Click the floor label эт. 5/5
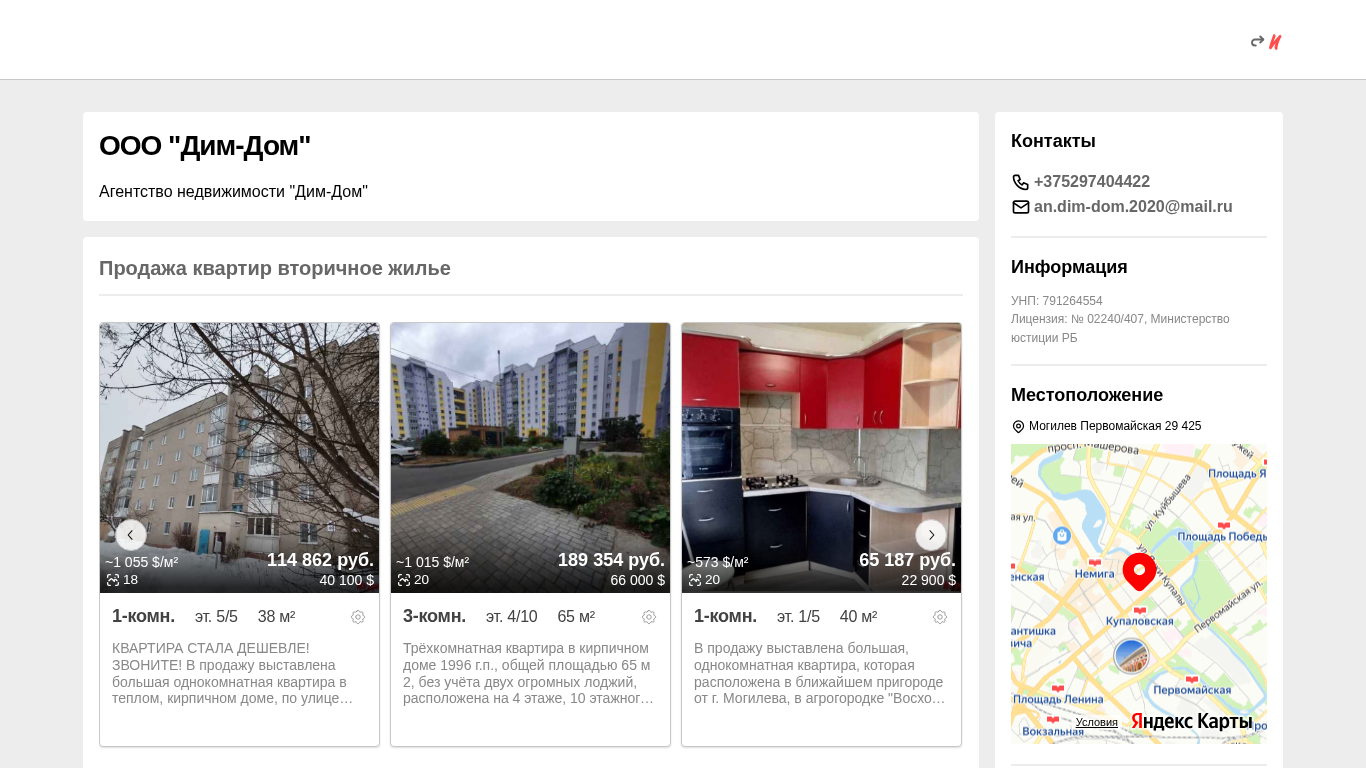 pos(216,617)
